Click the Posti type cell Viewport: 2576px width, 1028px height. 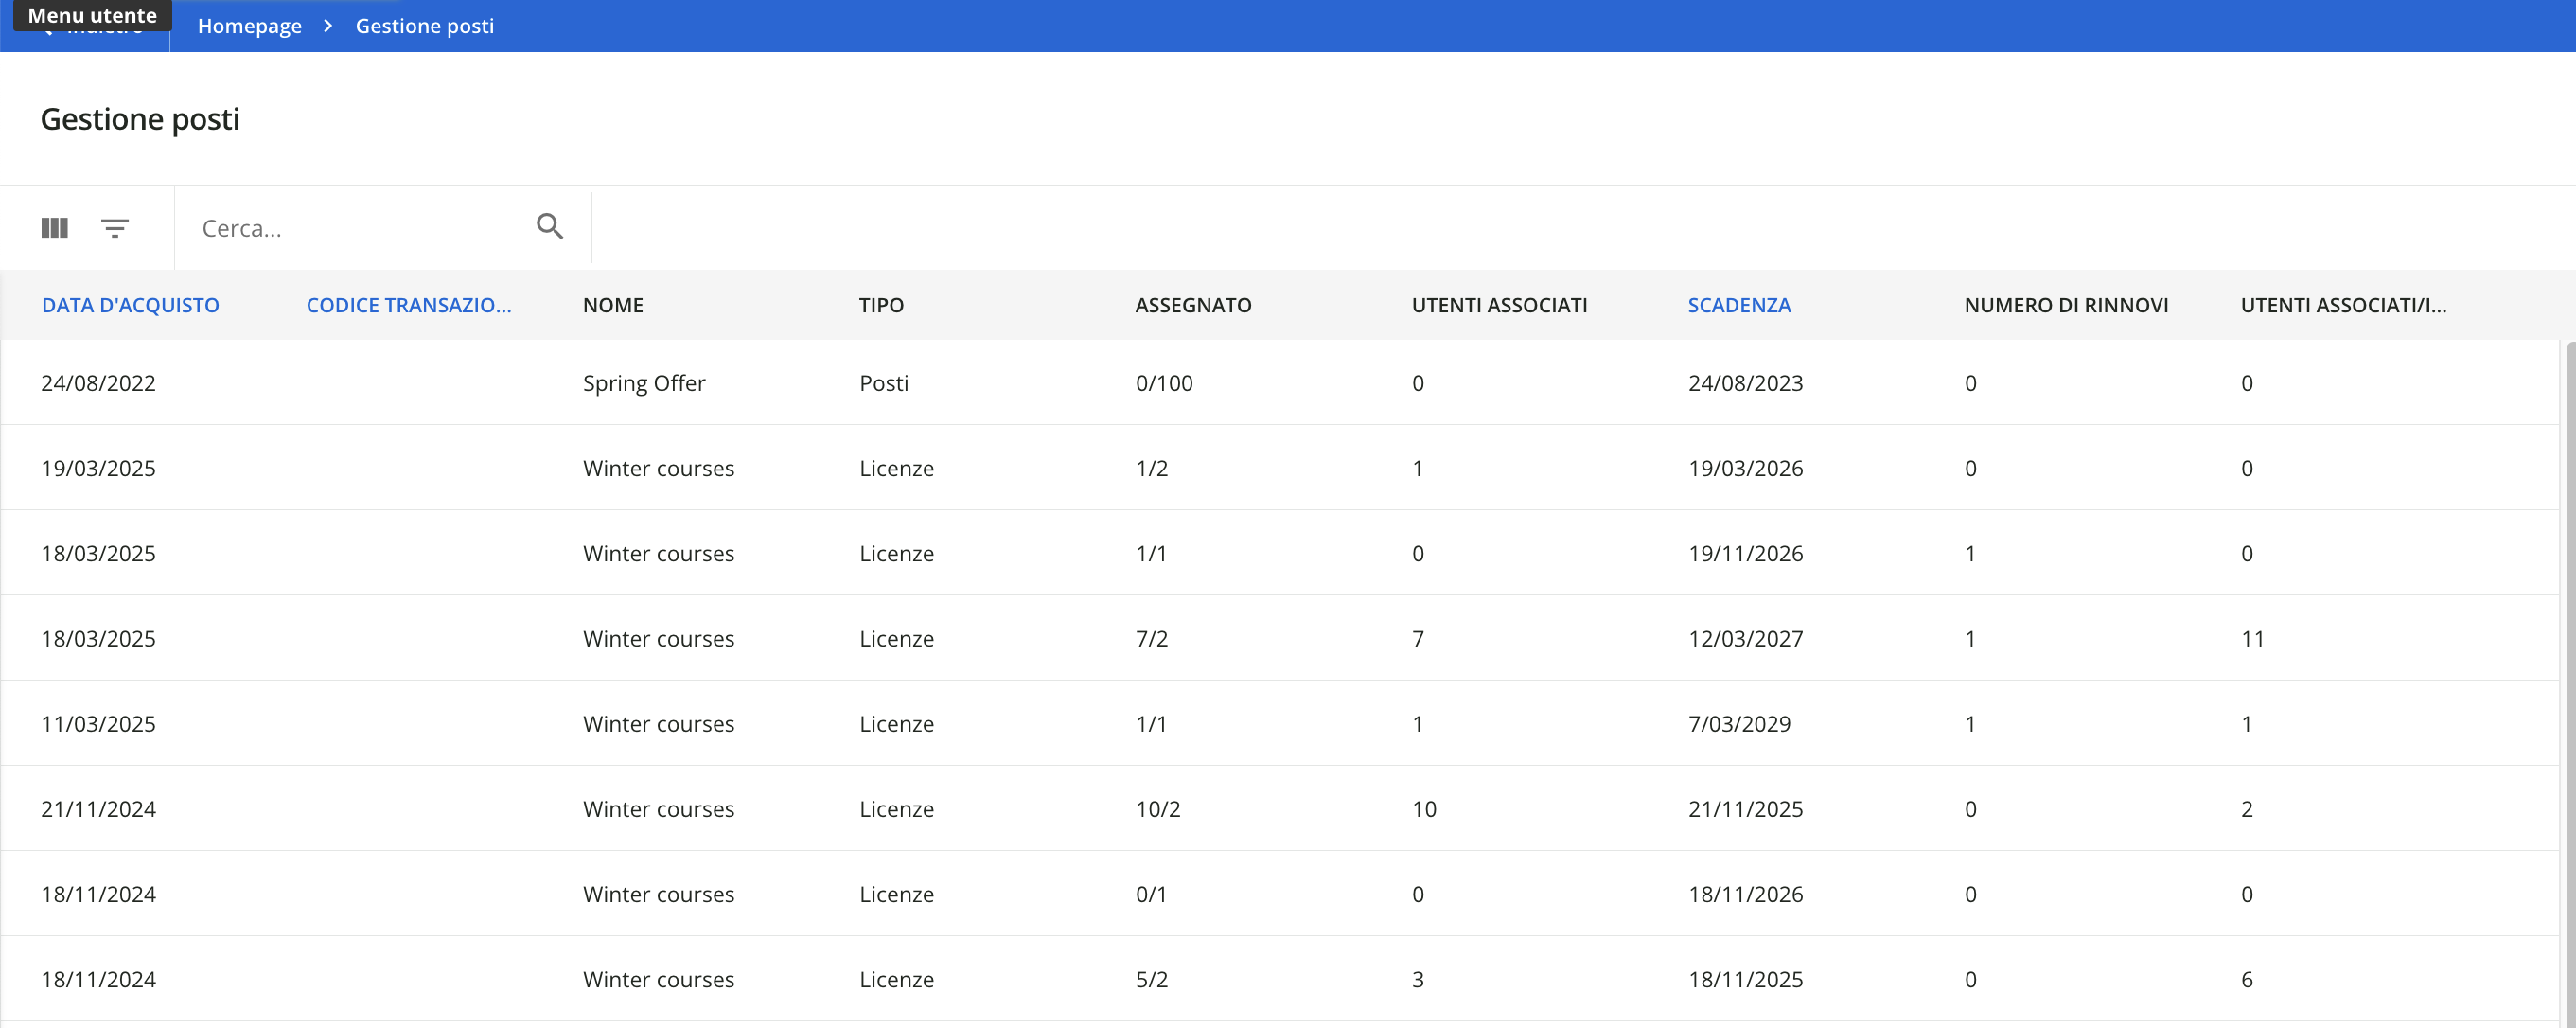click(884, 383)
